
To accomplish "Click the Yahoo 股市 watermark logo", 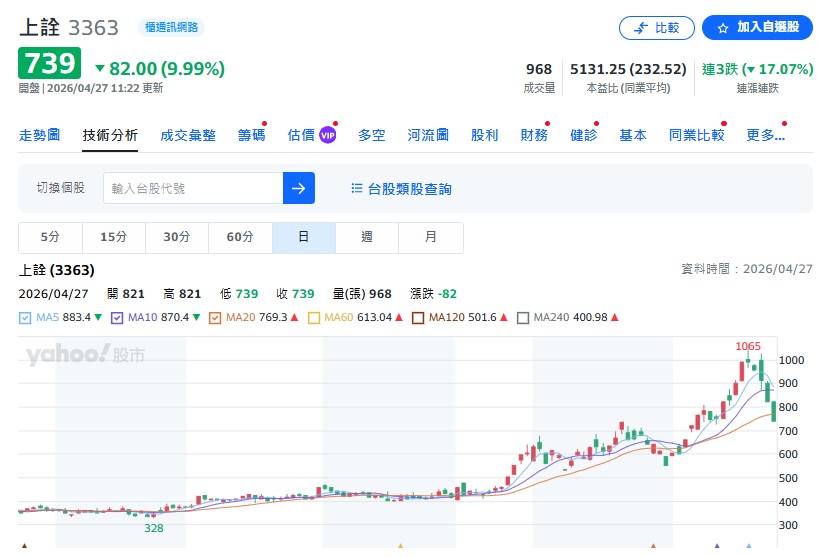I will pos(85,354).
